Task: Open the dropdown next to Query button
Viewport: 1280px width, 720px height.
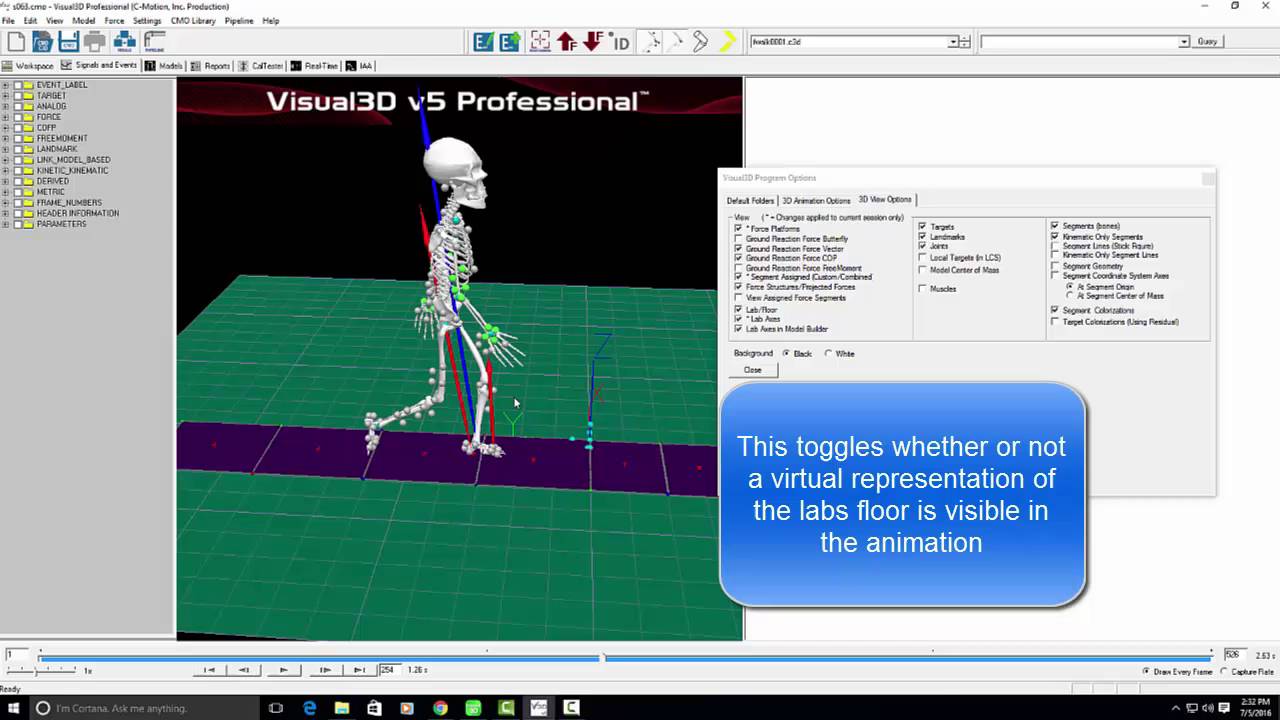Action: [x=1184, y=42]
